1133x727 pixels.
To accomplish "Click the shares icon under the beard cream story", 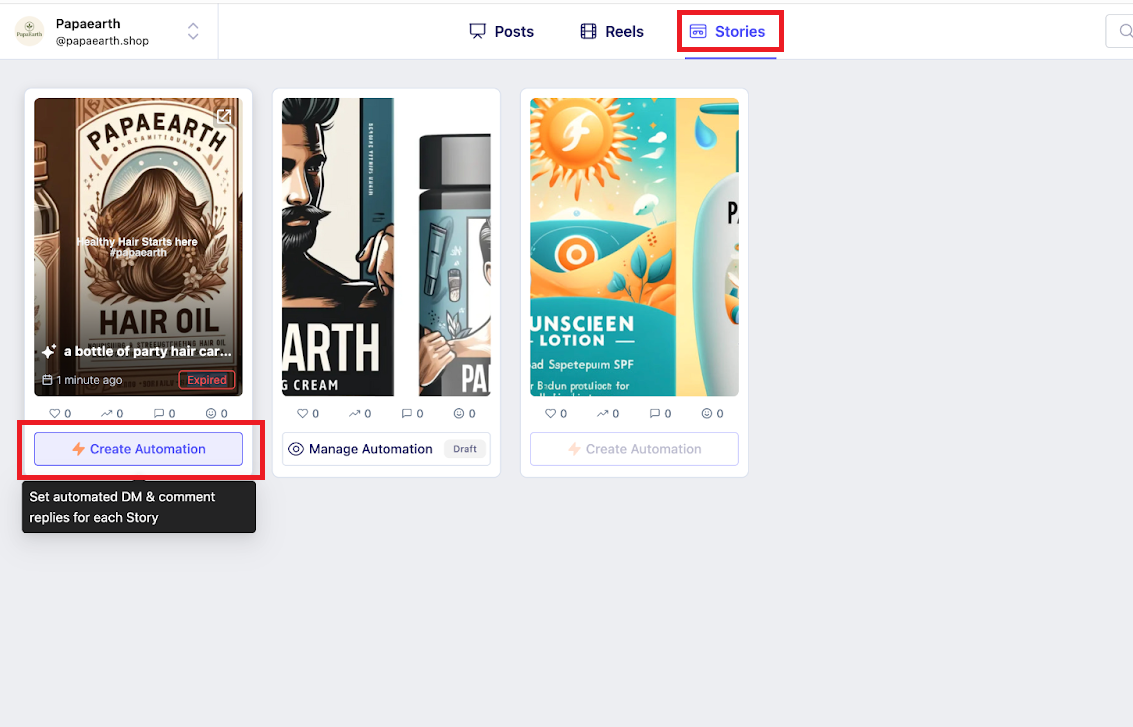I will (x=354, y=413).
